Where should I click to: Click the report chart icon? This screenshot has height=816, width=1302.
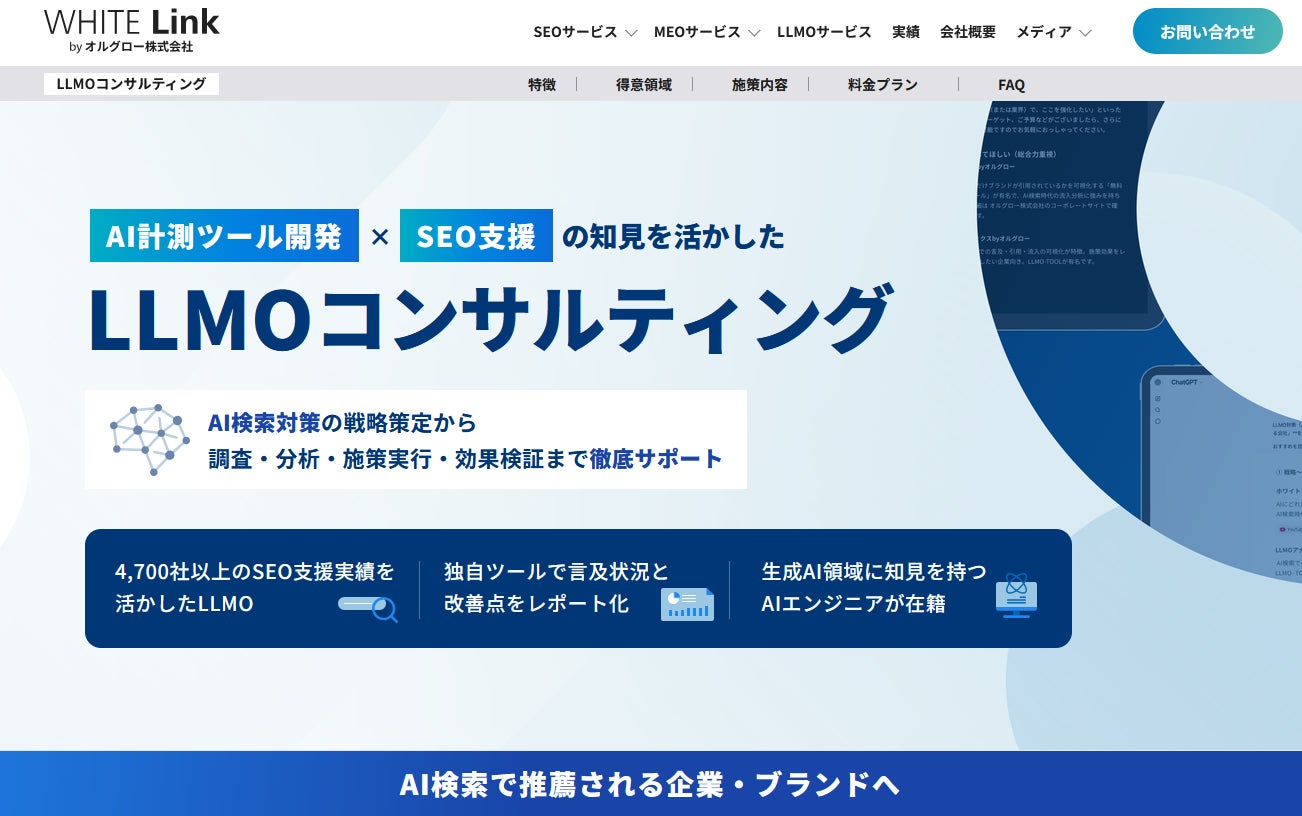[687, 604]
